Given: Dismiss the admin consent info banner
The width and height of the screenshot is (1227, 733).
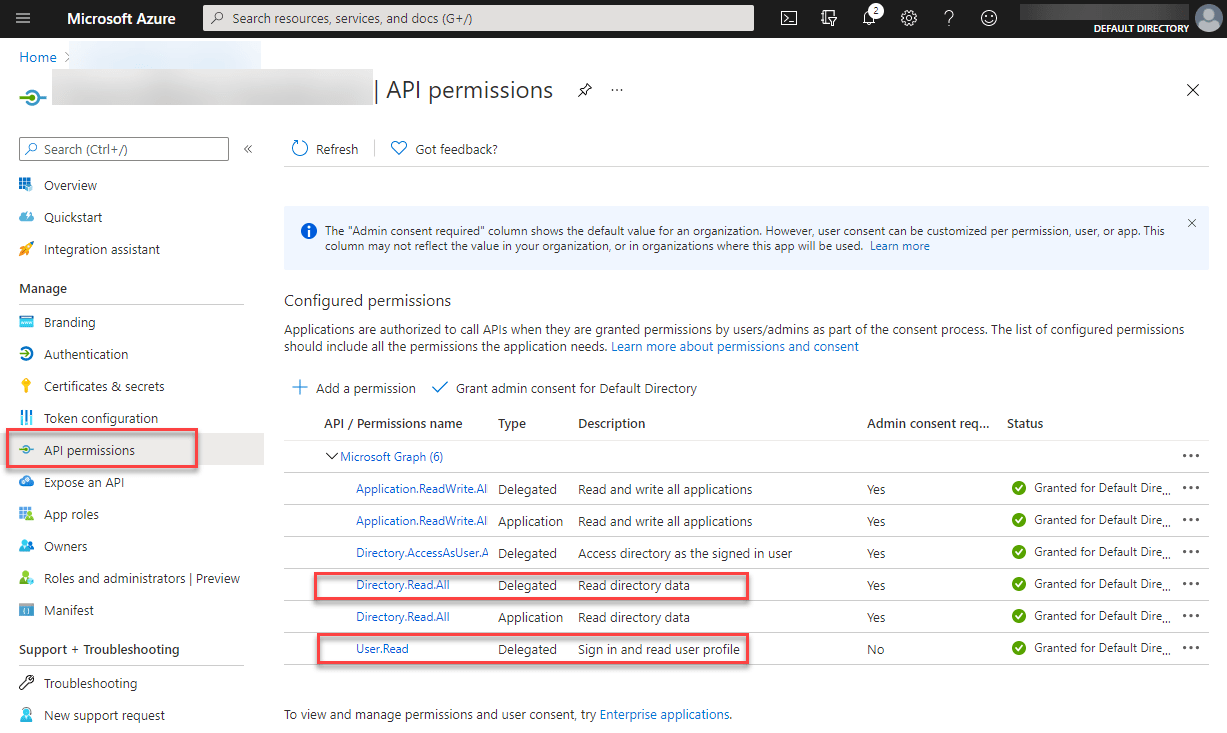Looking at the screenshot, I should (1191, 223).
